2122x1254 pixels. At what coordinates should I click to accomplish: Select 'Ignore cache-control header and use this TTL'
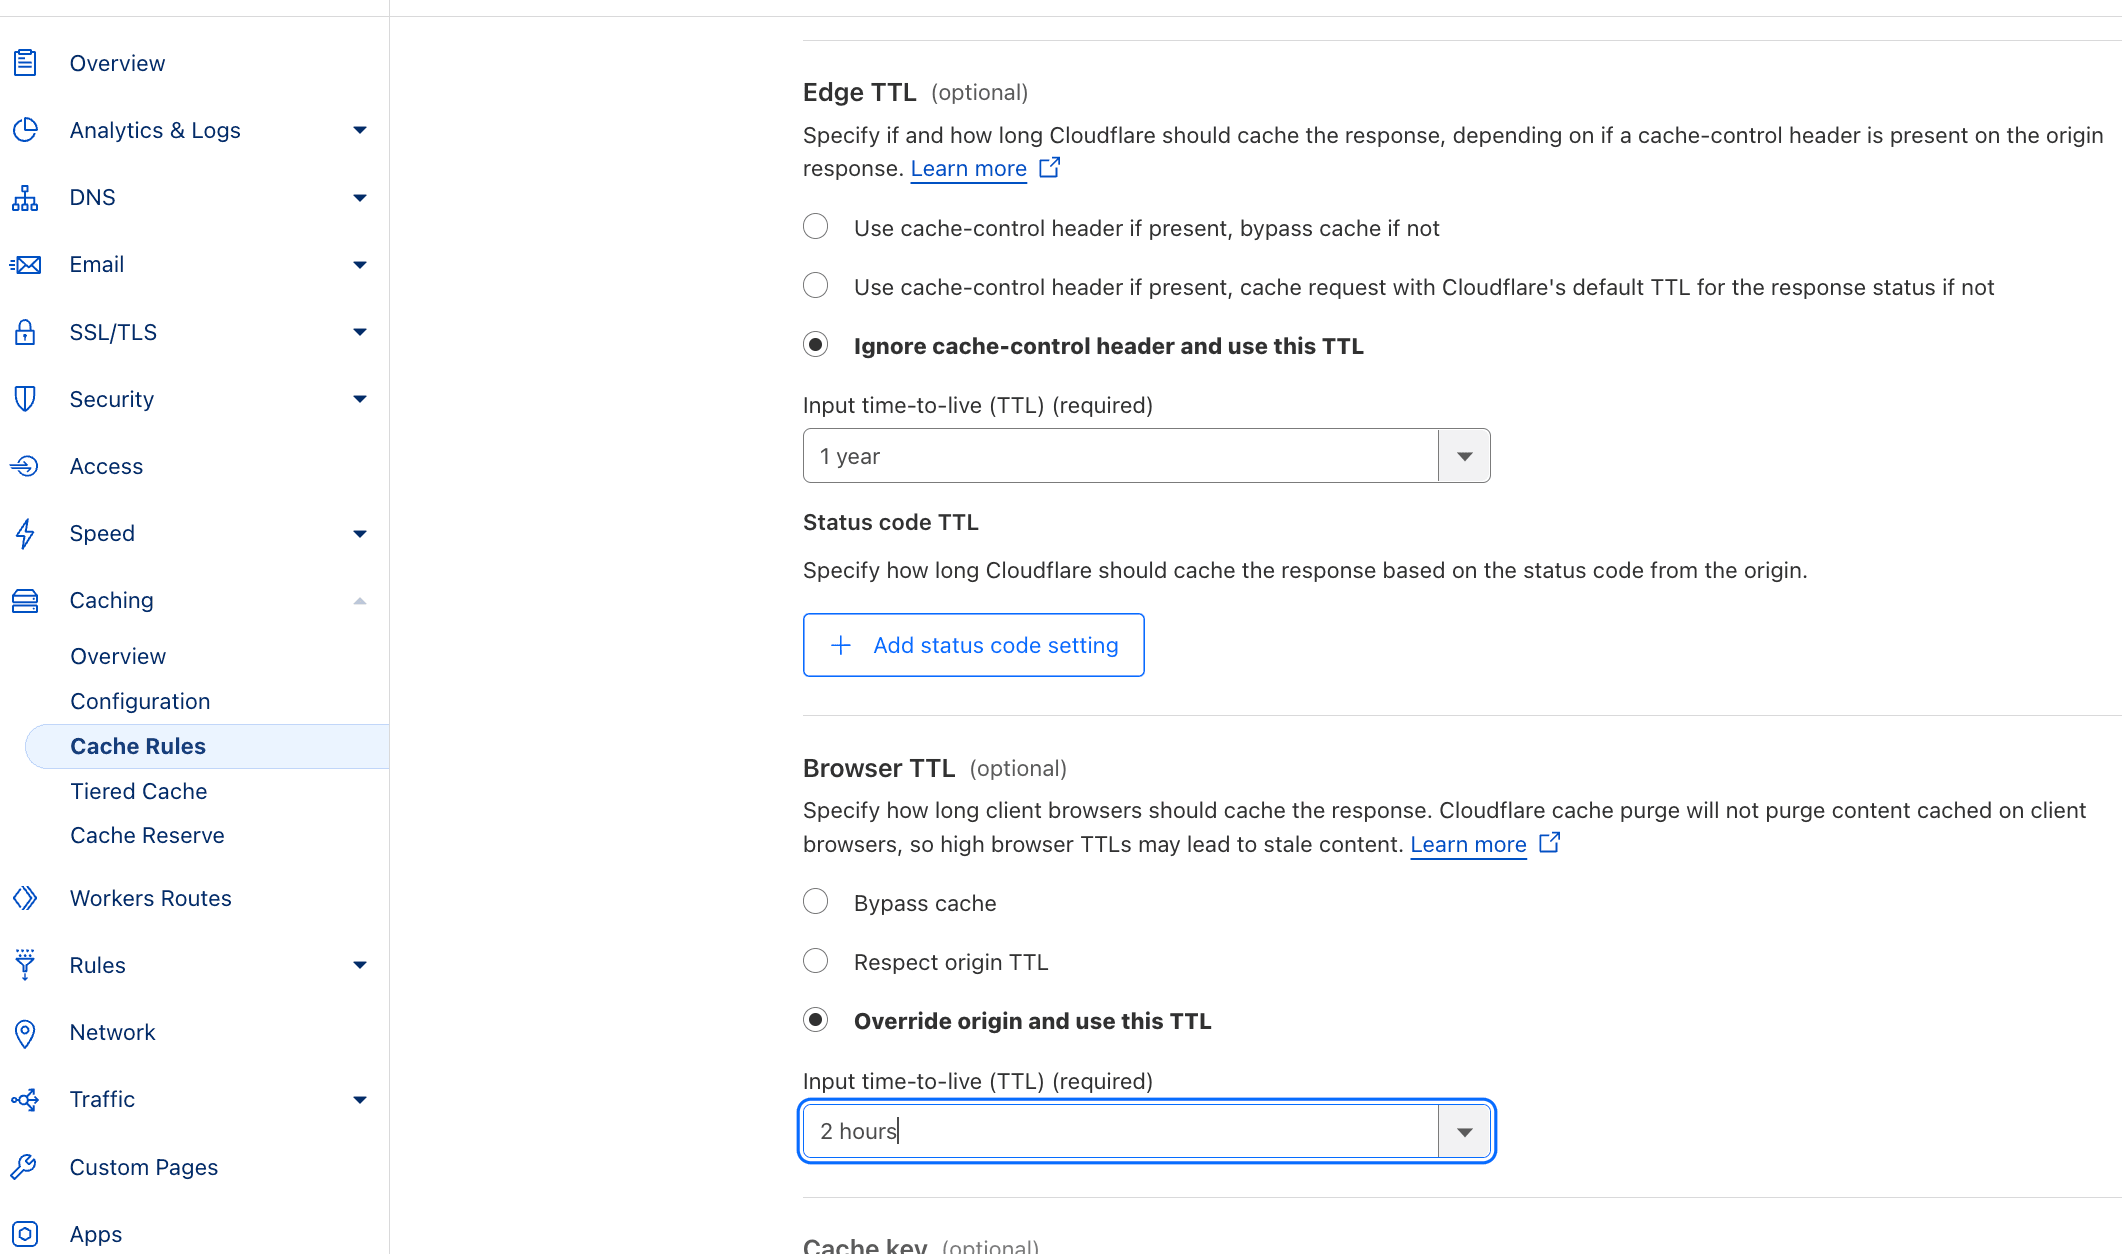818,346
